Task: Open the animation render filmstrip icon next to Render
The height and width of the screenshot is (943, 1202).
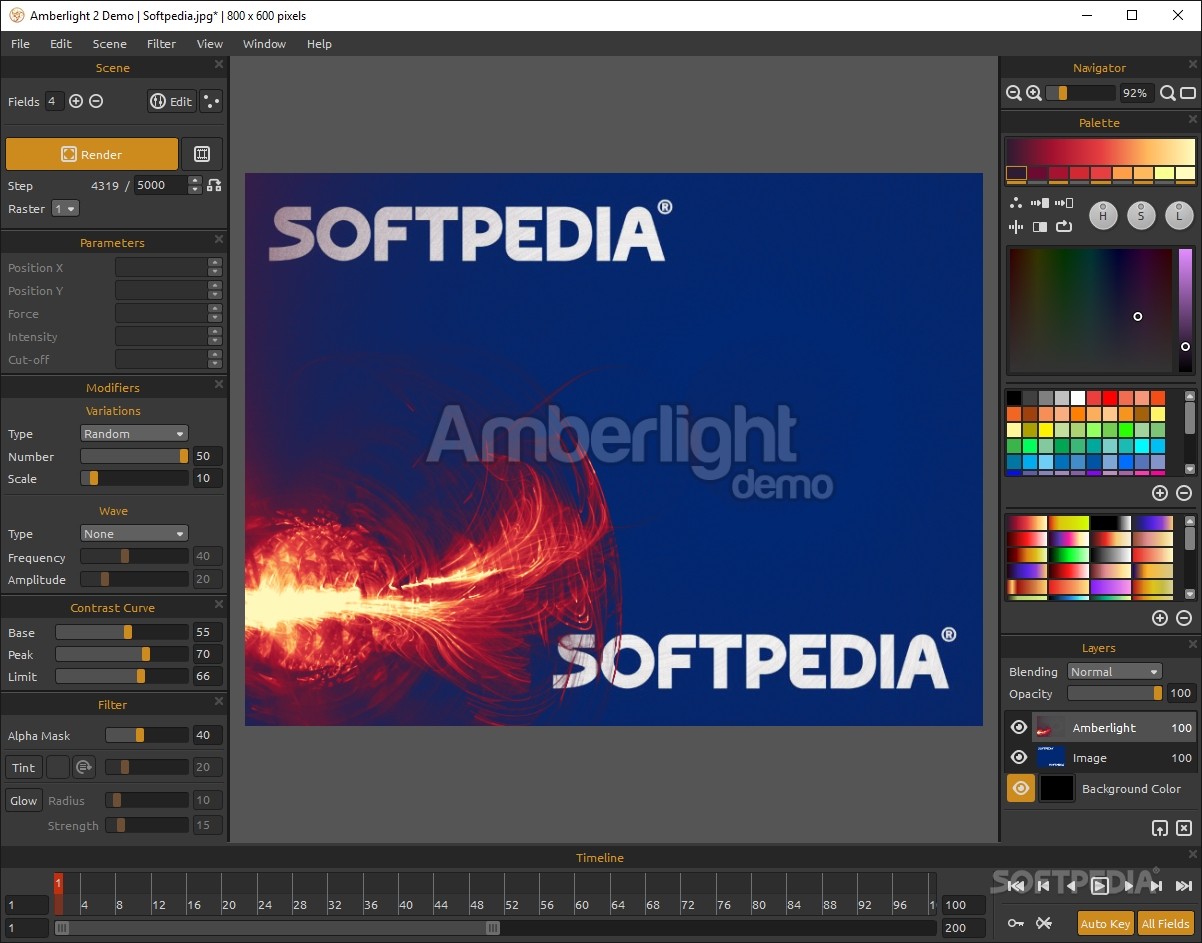Action: (202, 154)
